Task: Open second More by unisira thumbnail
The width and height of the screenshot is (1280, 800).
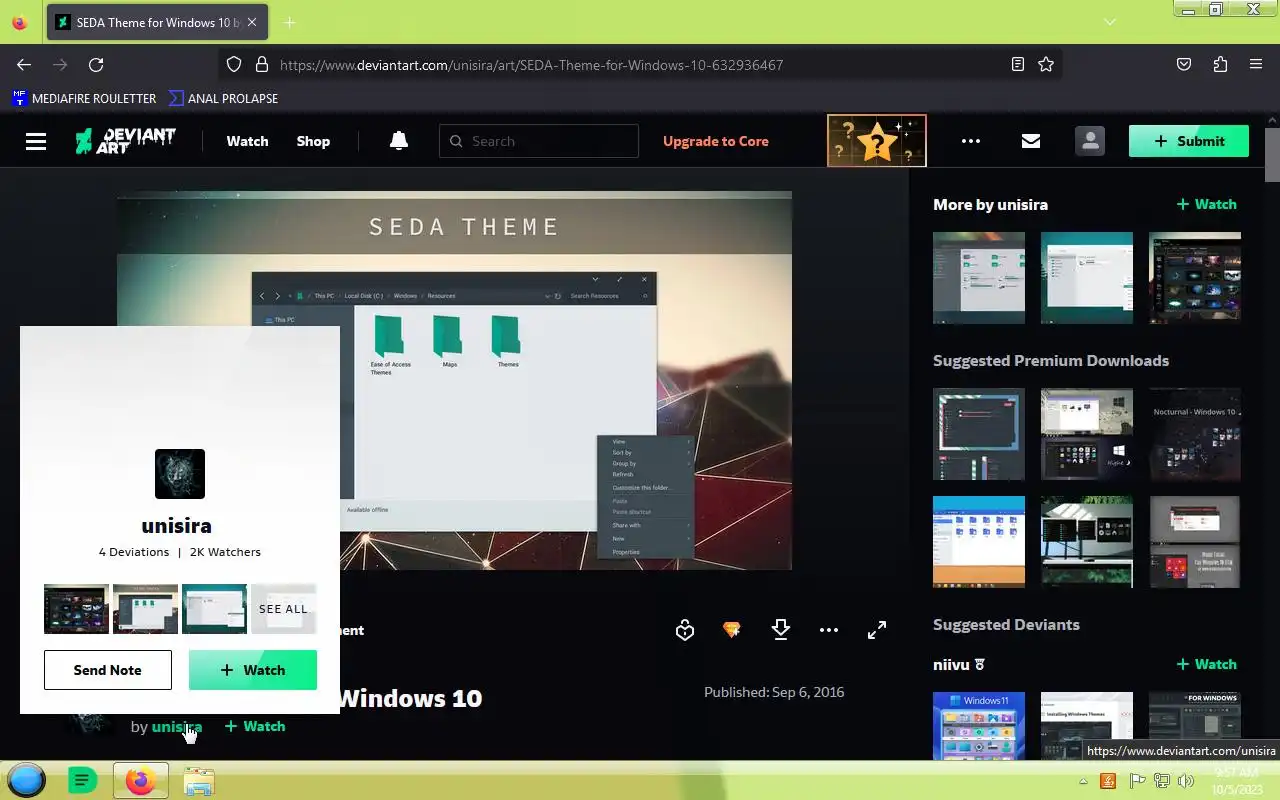Action: (1087, 278)
